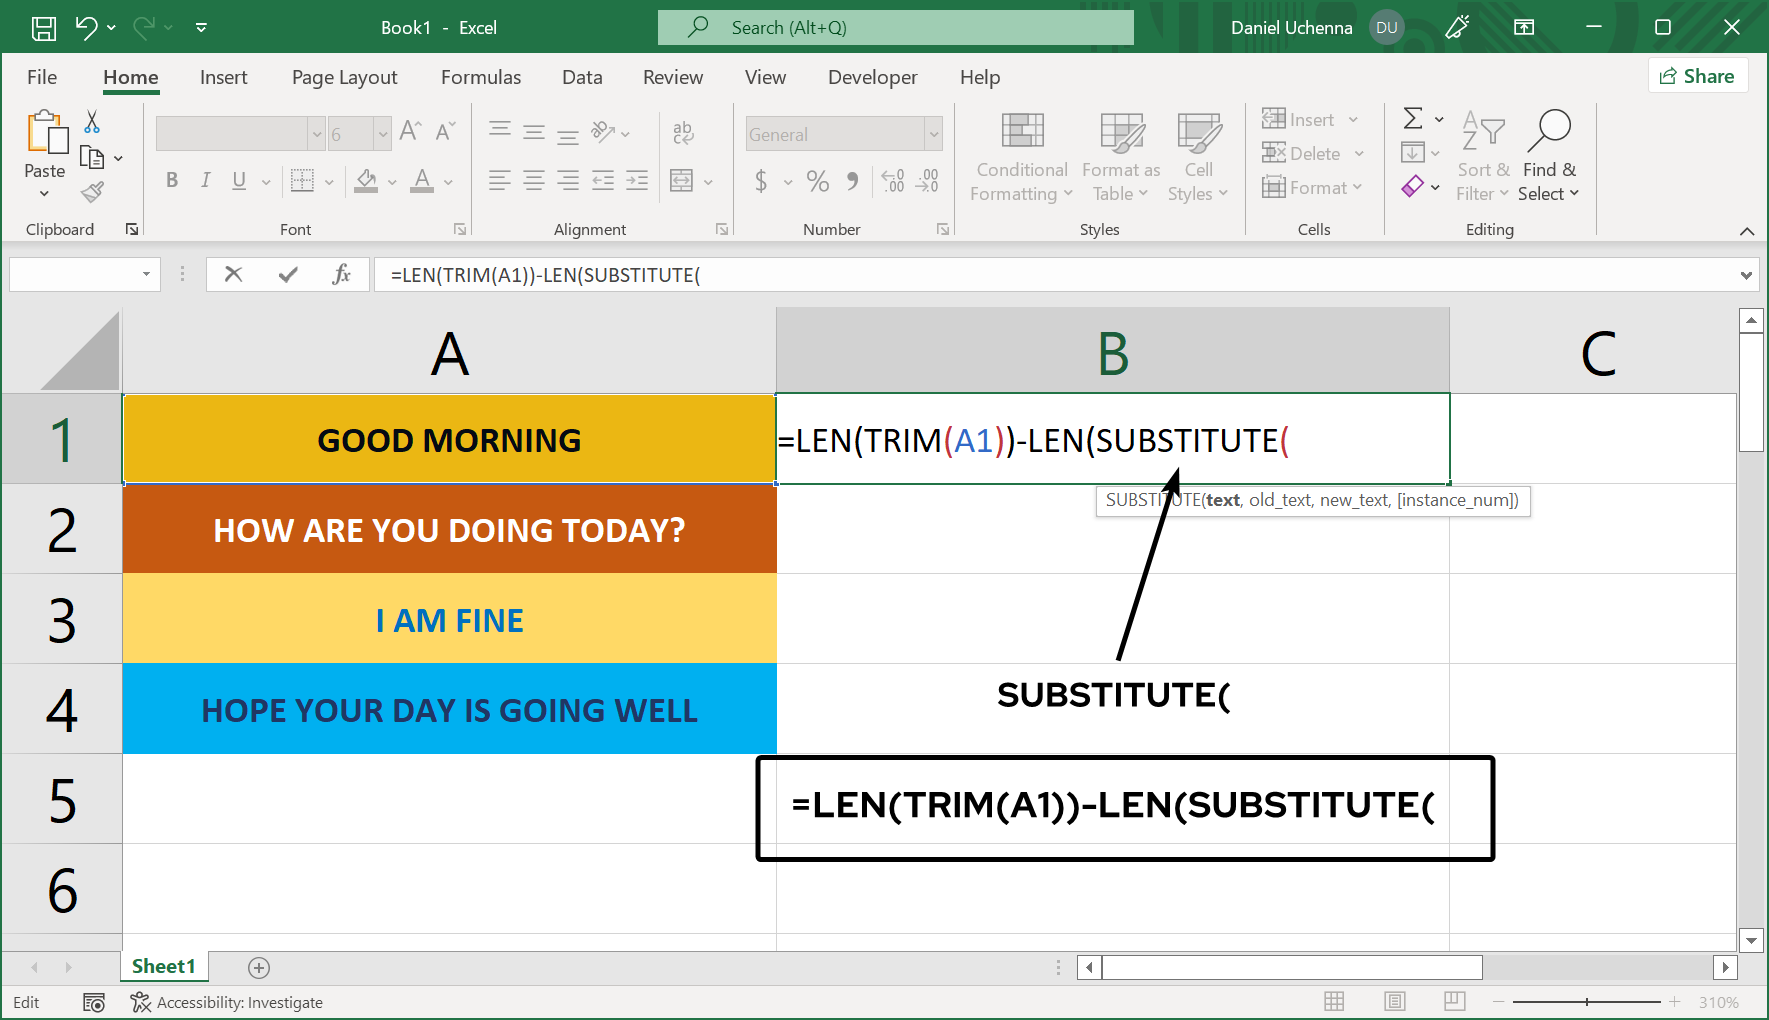Toggle italic formatting
Image resolution: width=1769 pixels, height=1020 pixels.
pyautogui.click(x=205, y=181)
